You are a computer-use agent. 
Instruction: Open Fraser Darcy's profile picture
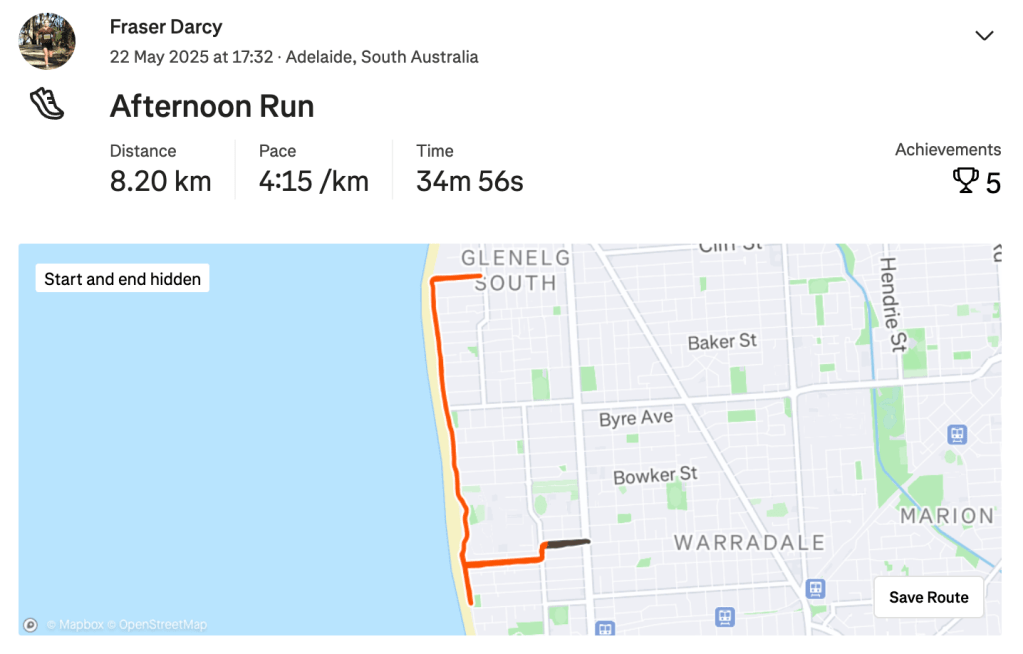(x=47, y=41)
